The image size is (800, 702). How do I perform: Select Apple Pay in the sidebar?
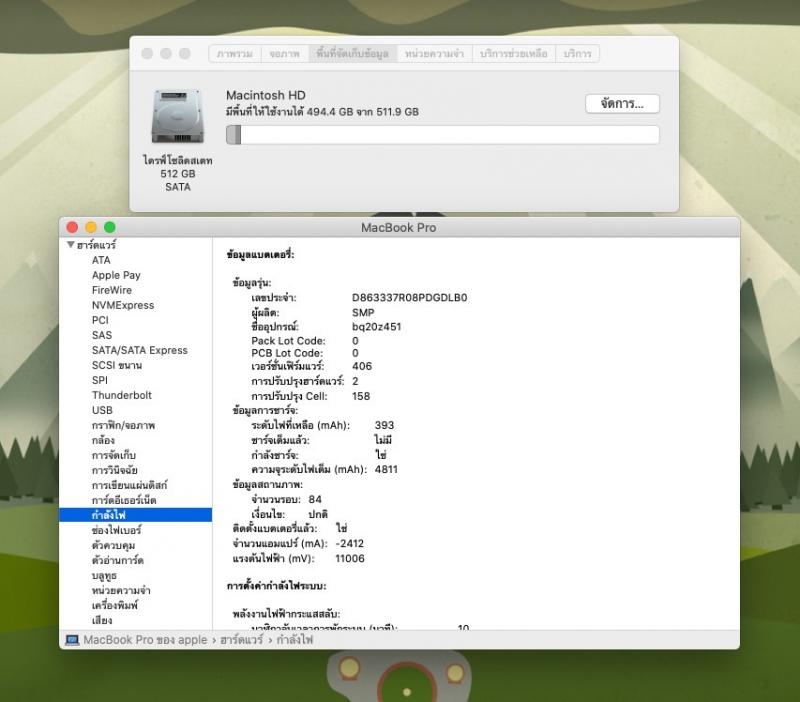pos(116,275)
